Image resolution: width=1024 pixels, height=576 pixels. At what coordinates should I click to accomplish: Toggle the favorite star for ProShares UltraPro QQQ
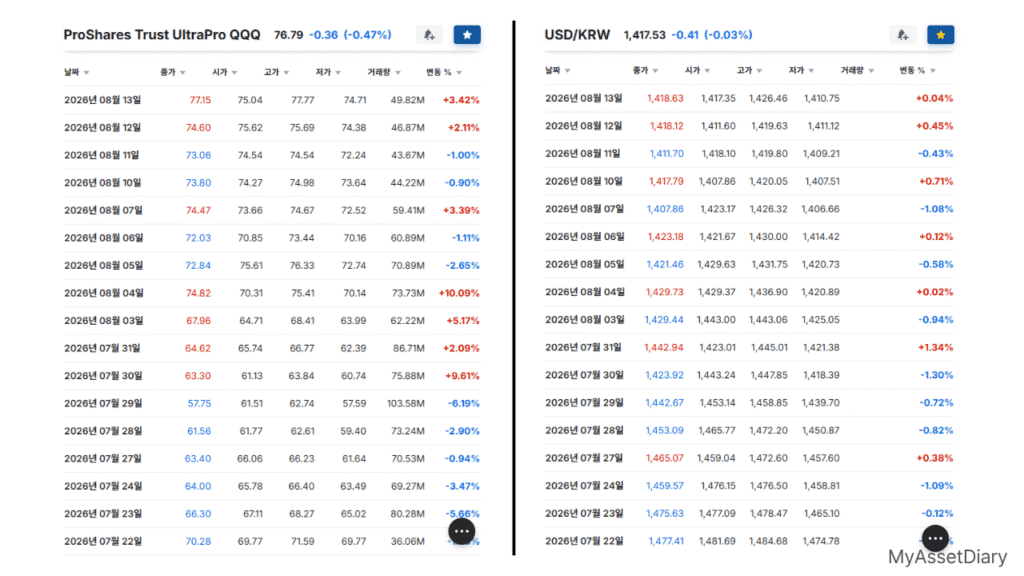(x=467, y=35)
